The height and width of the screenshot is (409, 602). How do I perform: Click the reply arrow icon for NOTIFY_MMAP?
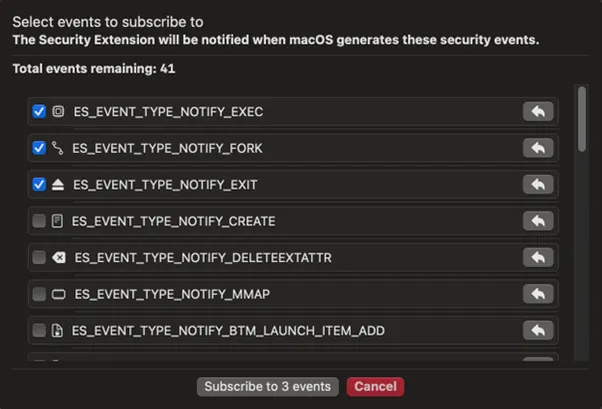538,294
